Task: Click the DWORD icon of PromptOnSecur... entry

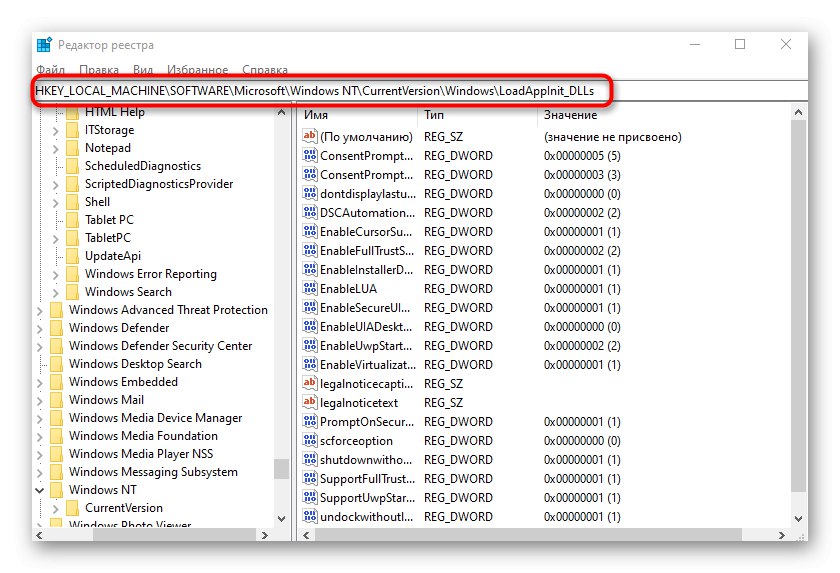Action: tap(310, 421)
